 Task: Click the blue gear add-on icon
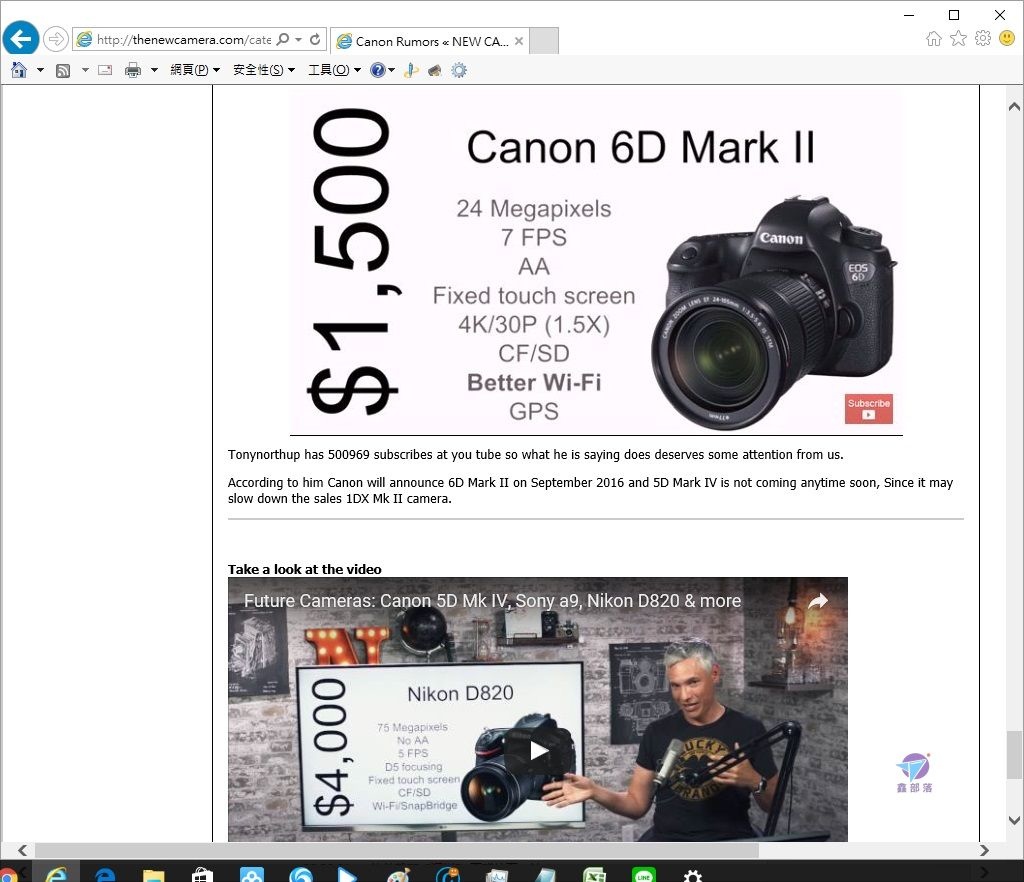pyautogui.click(x=459, y=70)
